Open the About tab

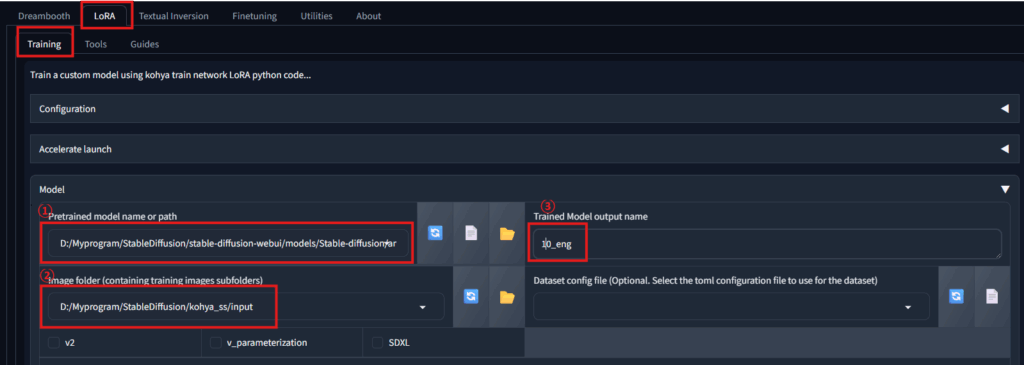click(368, 16)
